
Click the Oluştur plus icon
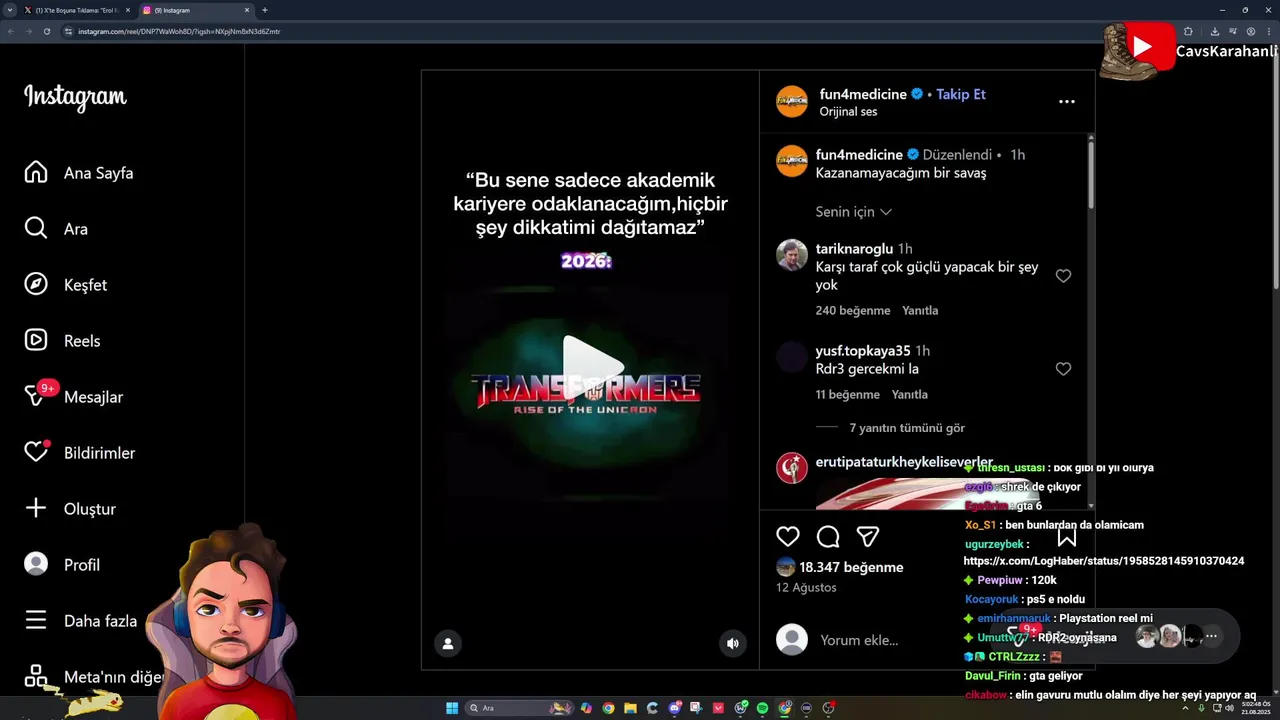click(x=36, y=508)
